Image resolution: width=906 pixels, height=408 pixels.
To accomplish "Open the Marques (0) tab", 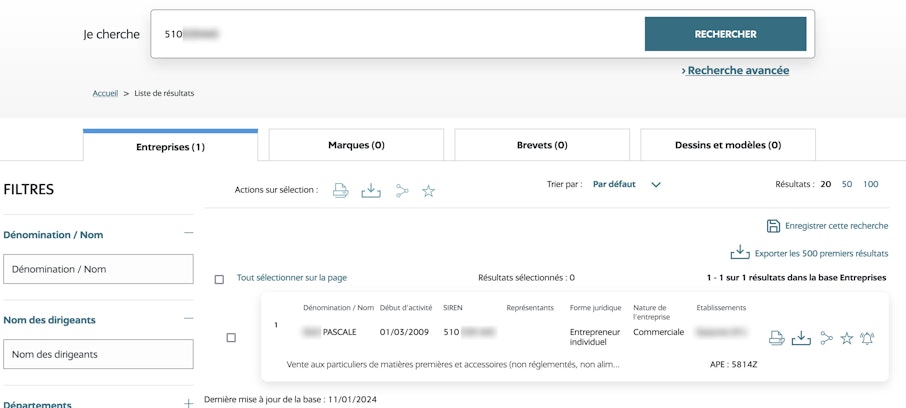I will tap(356, 144).
